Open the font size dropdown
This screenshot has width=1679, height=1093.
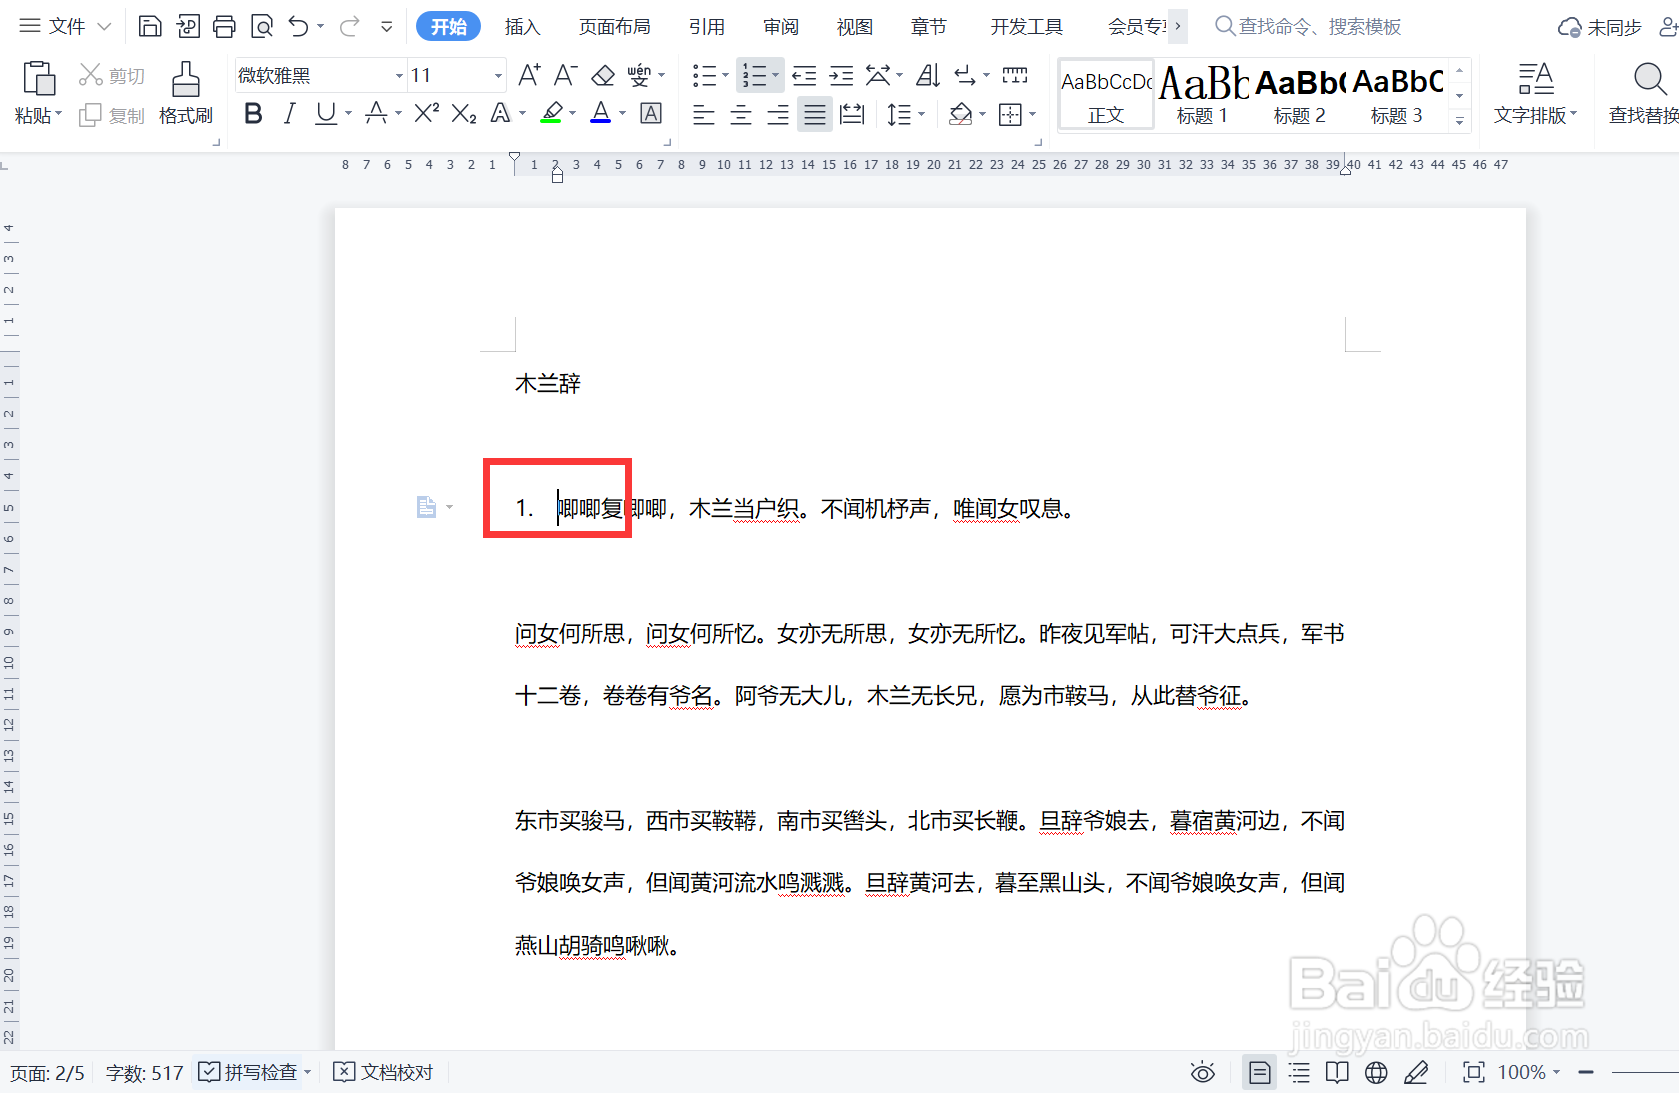coord(498,76)
